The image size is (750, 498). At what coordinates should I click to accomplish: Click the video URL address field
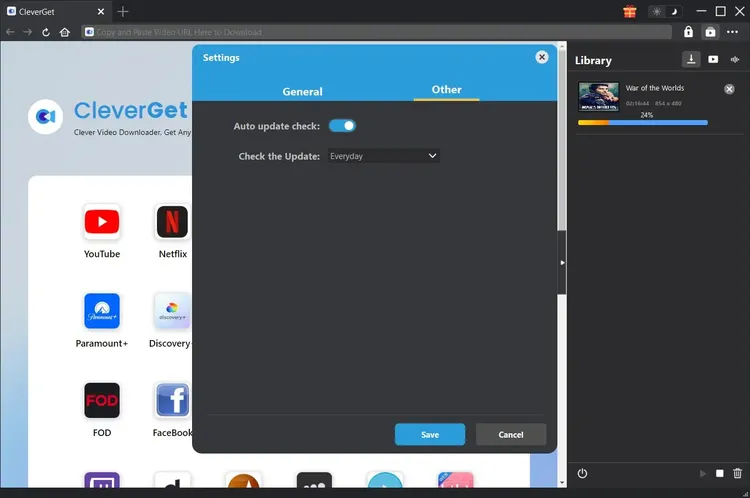pyautogui.click(x=380, y=32)
